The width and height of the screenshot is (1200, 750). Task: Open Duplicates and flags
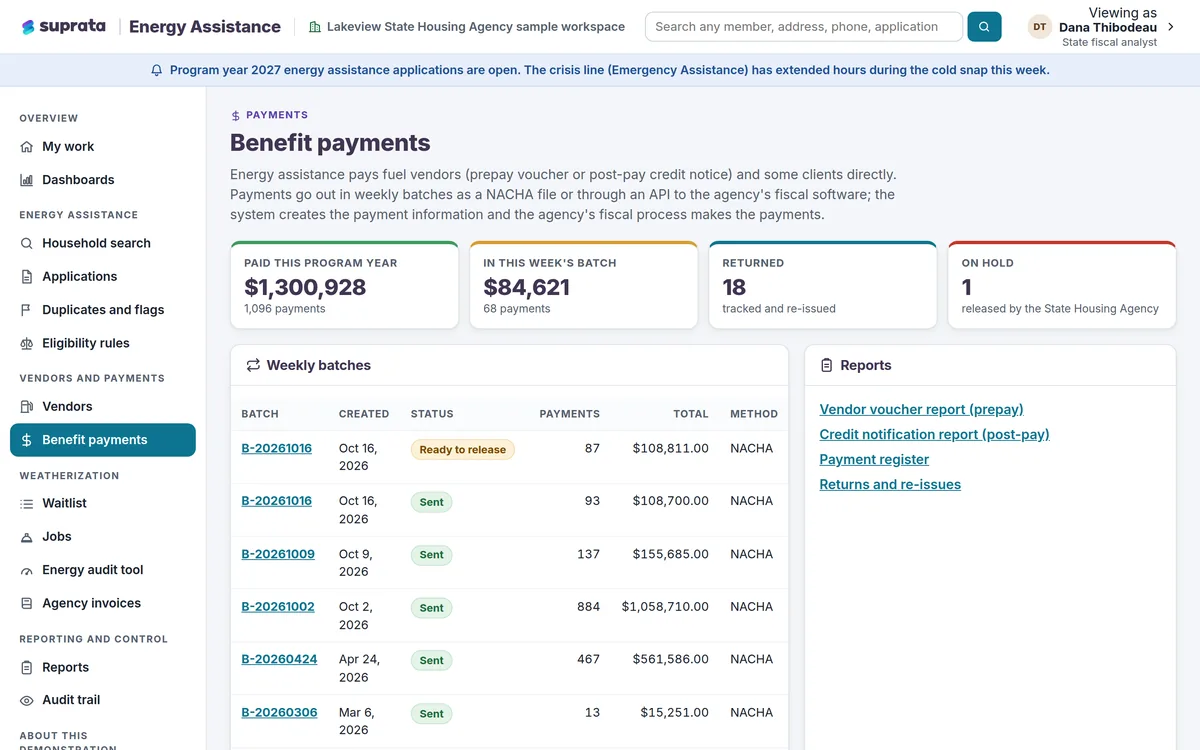click(x=103, y=310)
